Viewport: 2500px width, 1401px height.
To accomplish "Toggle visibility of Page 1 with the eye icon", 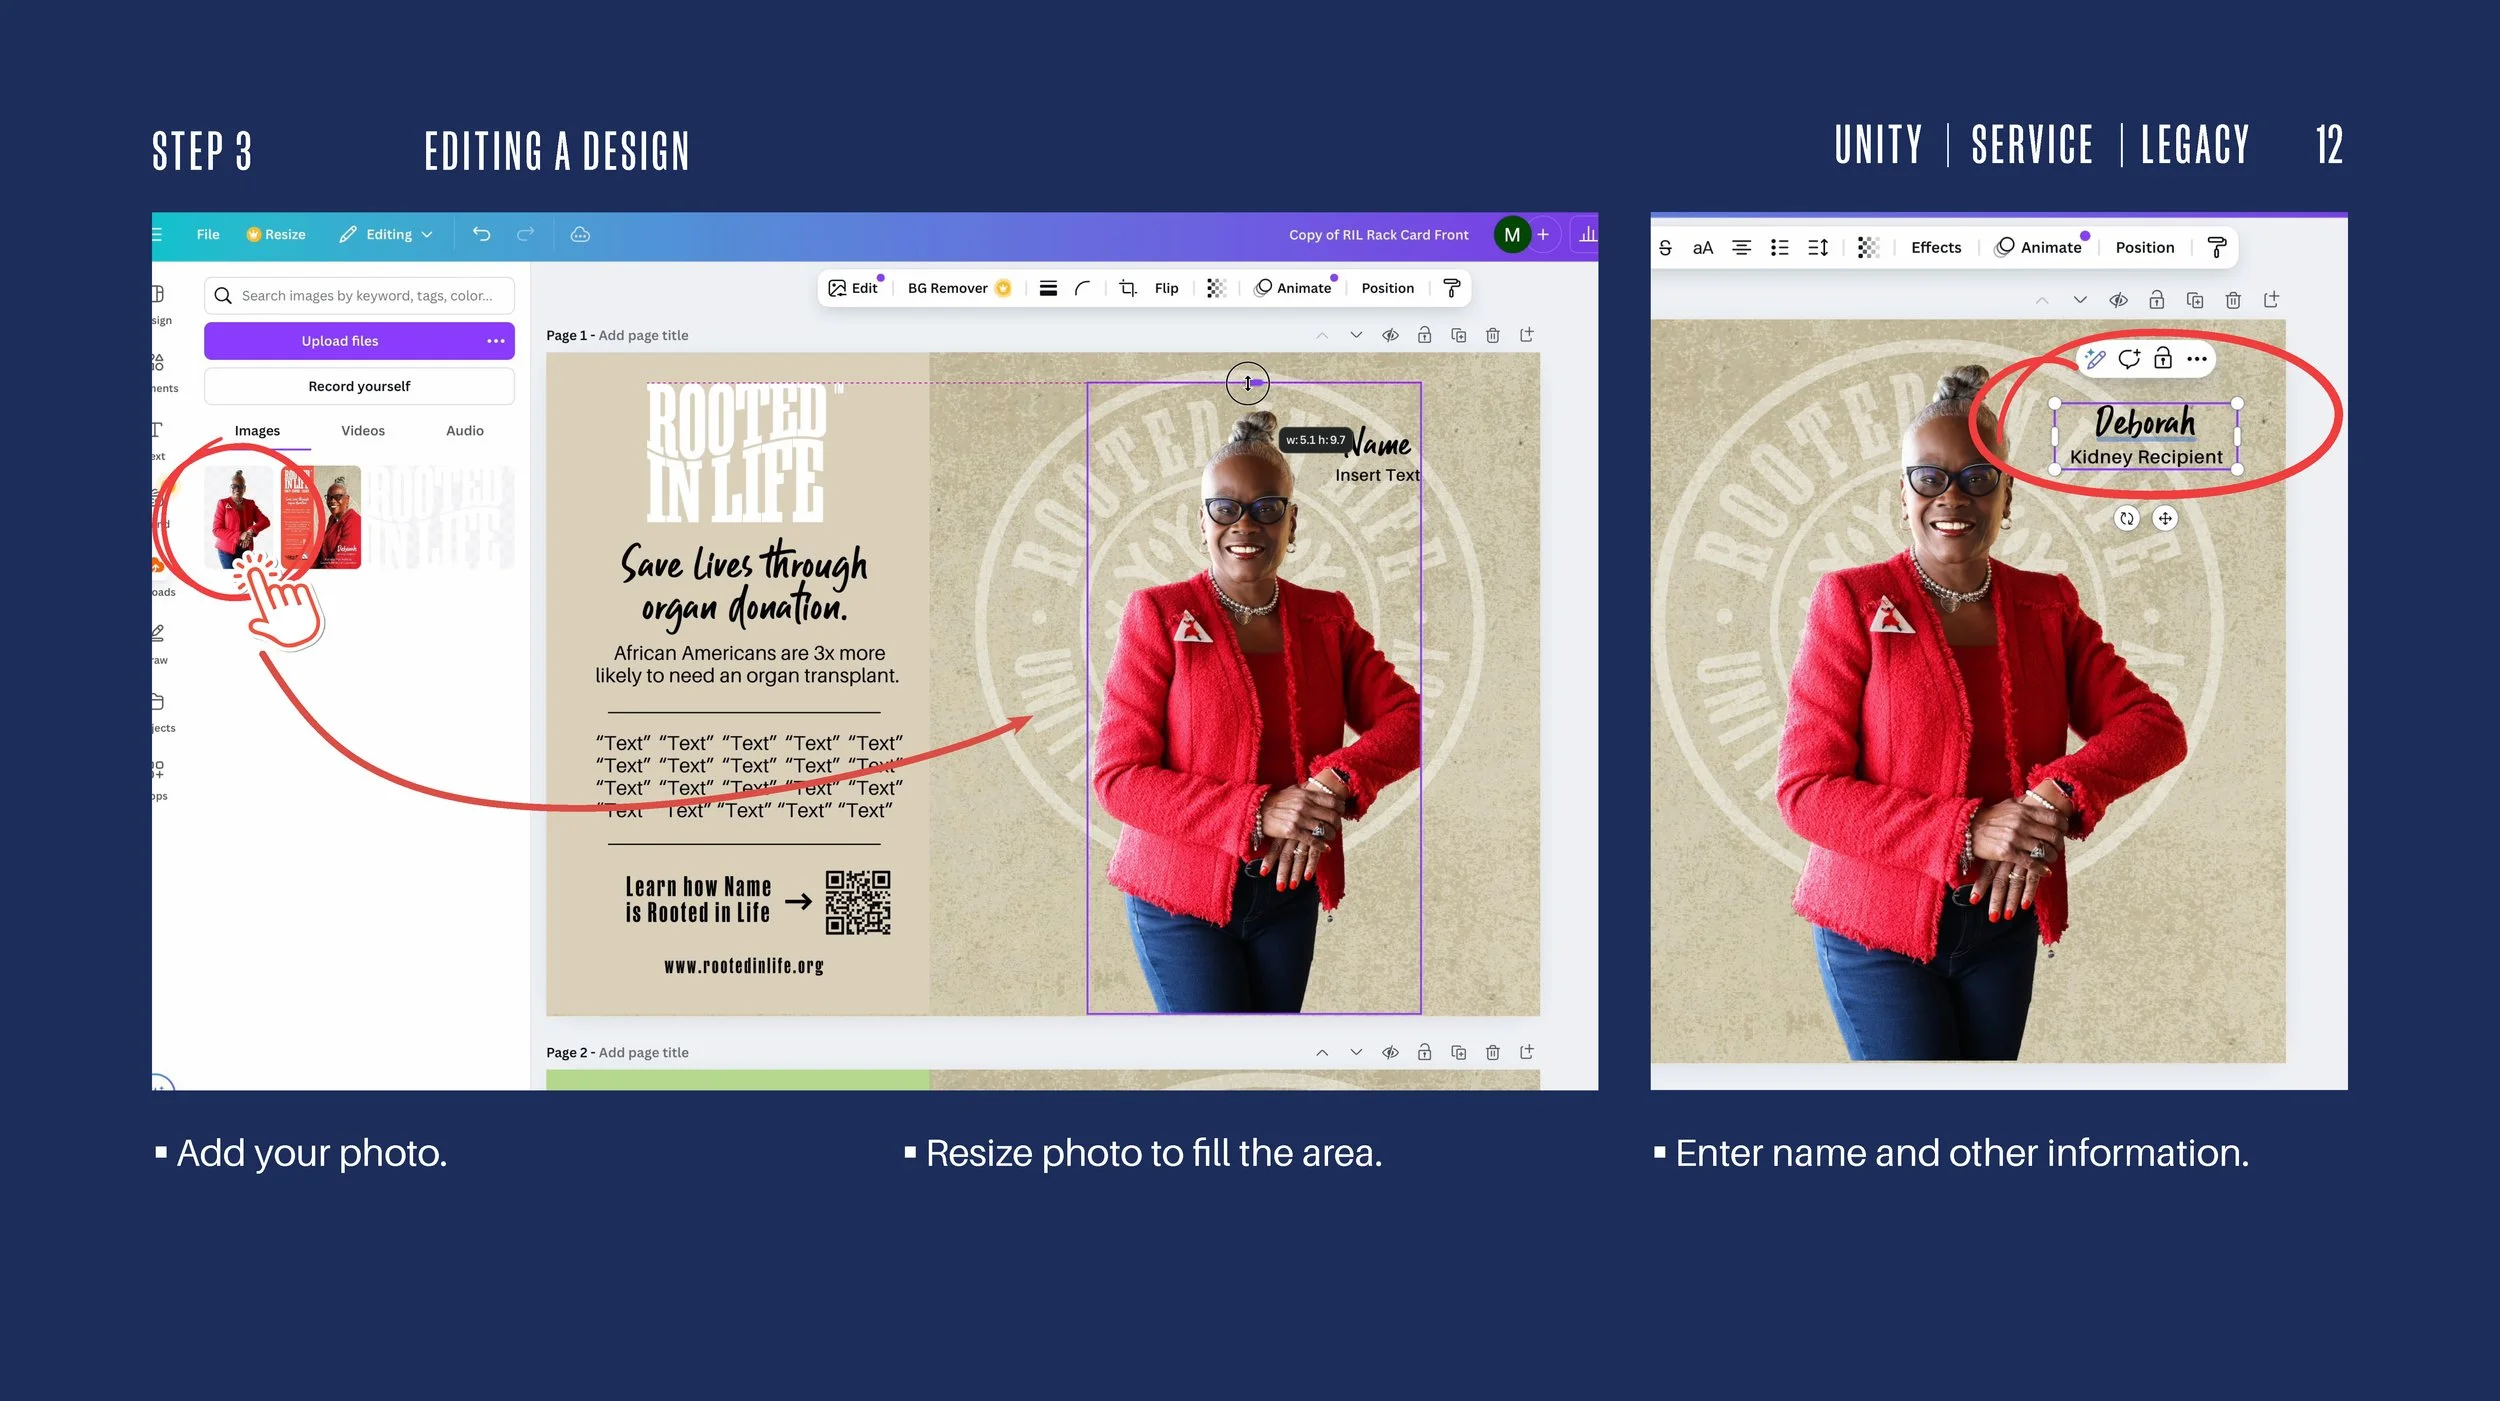I will pos(1391,335).
